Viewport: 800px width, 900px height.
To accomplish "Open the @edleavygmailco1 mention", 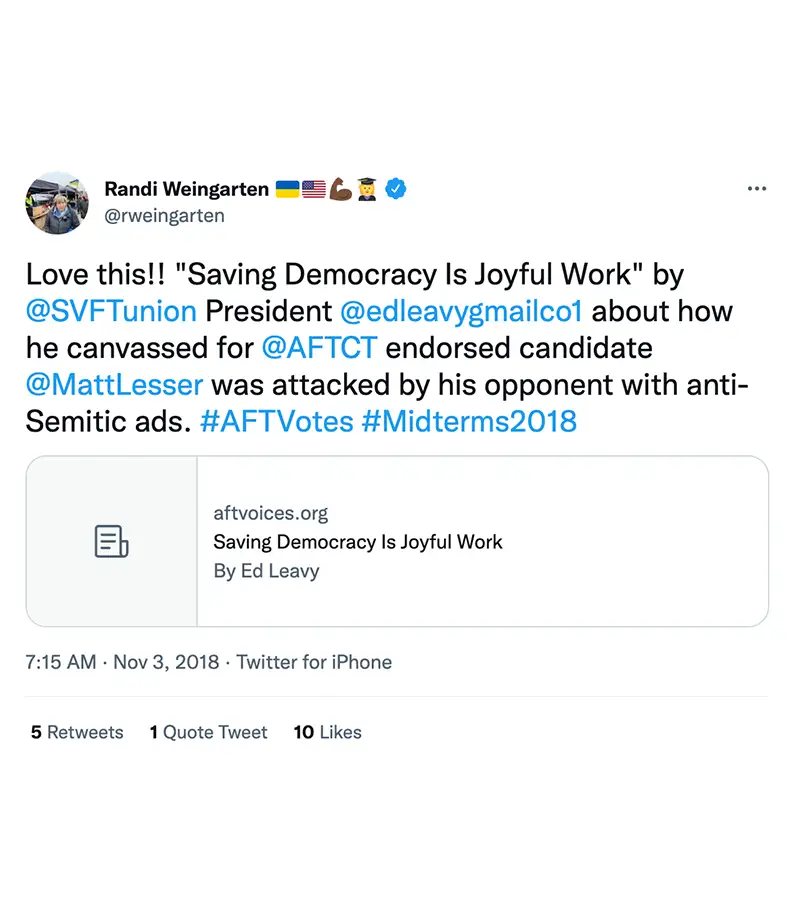I will [x=461, y=311].
